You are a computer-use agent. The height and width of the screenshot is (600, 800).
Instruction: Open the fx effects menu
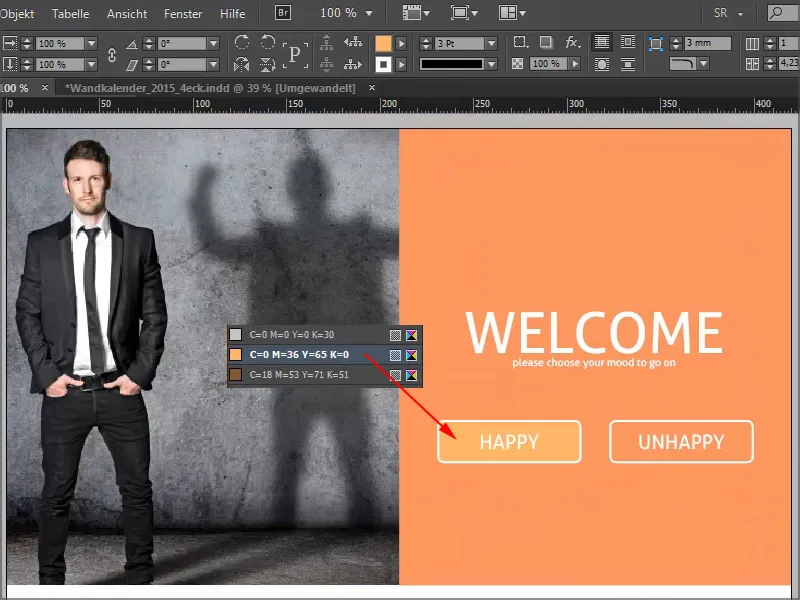[572, 42]
